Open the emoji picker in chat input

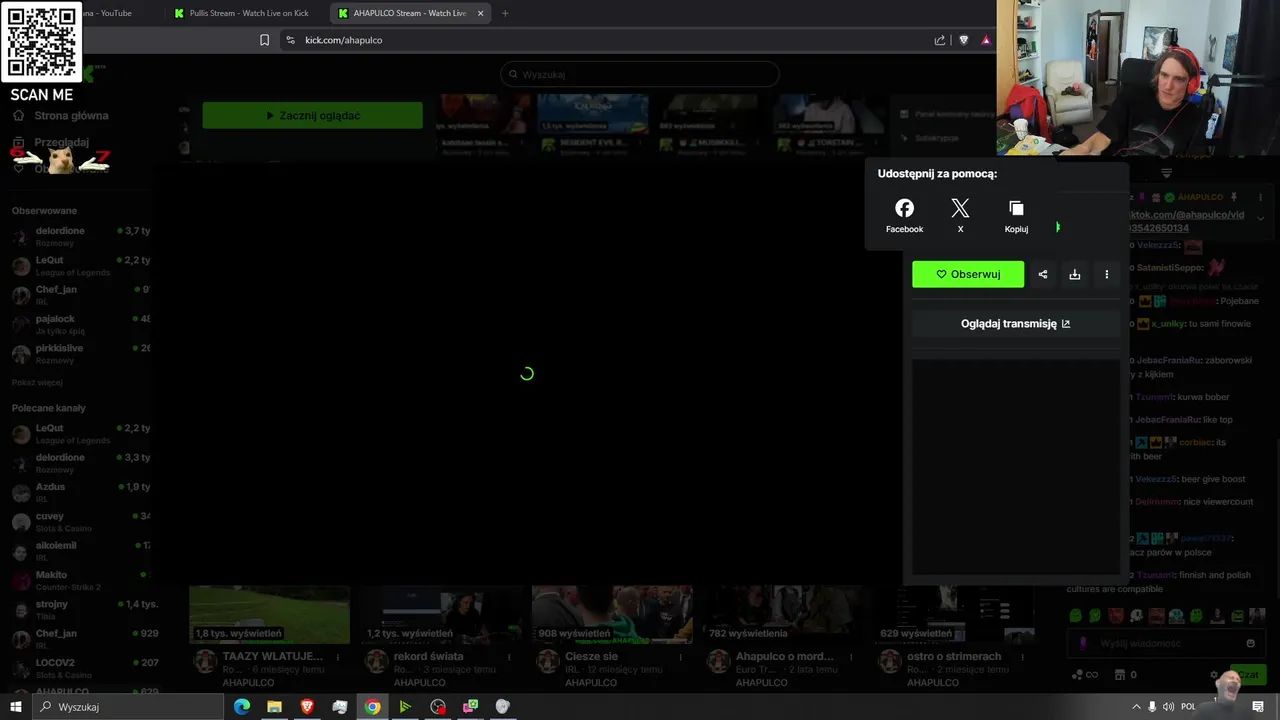tap(1250, 643)
